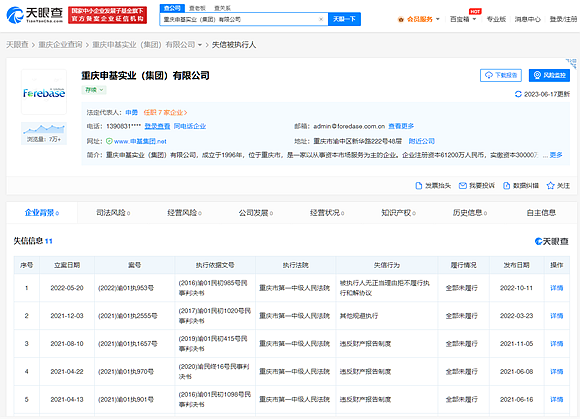580x419 pixels.
Task: Select the 查关系 search tab
Action: coord(222,8)
